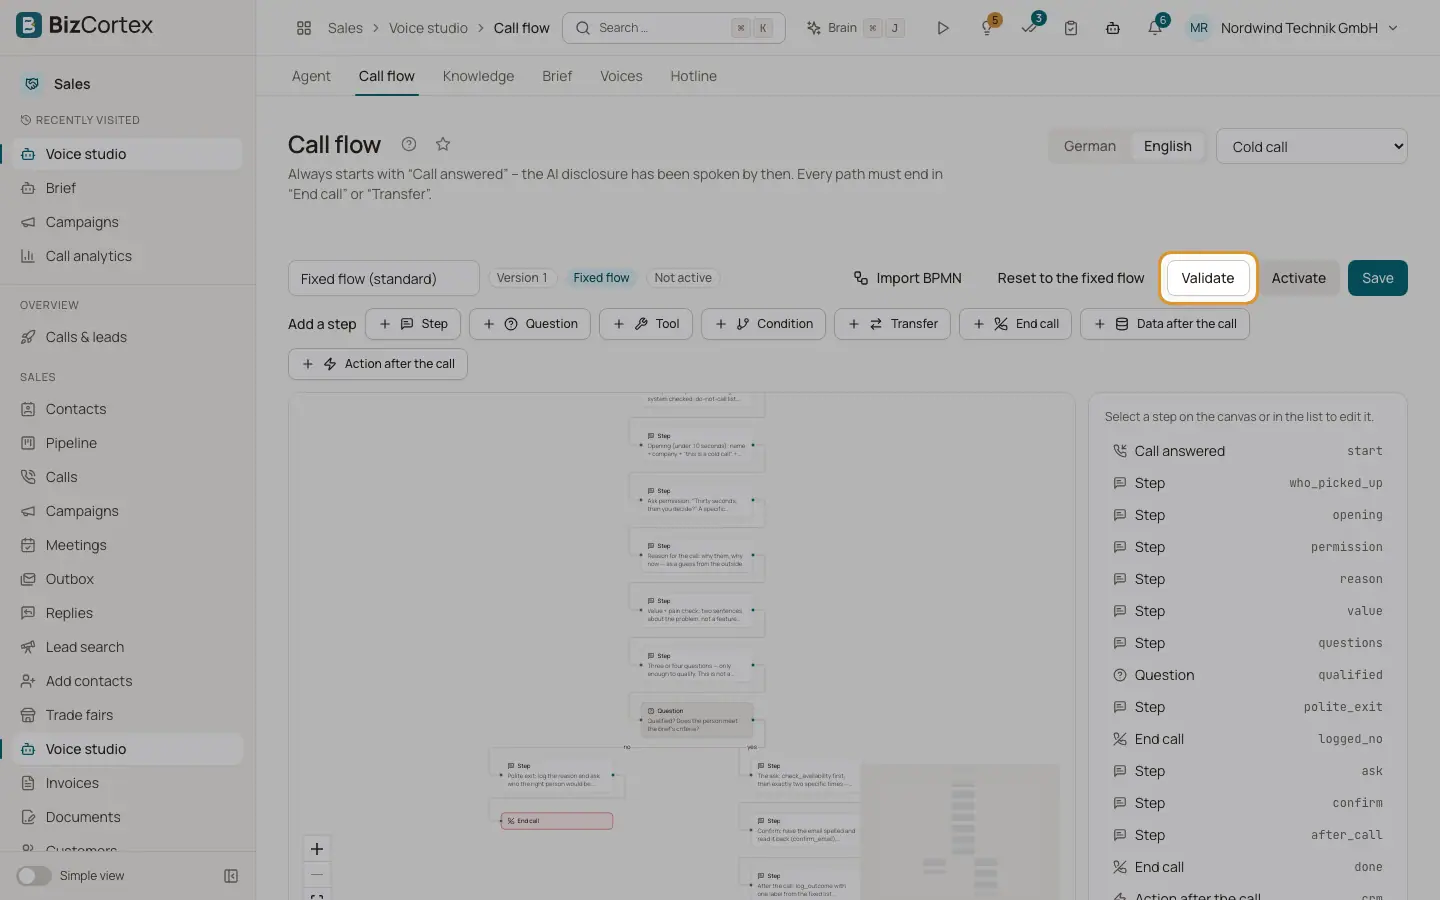Image resolution: width=1440 pixels, height=900 pixels.
Task: Click the Save button
Action: pyautogui.click(x=1378, y=278)
